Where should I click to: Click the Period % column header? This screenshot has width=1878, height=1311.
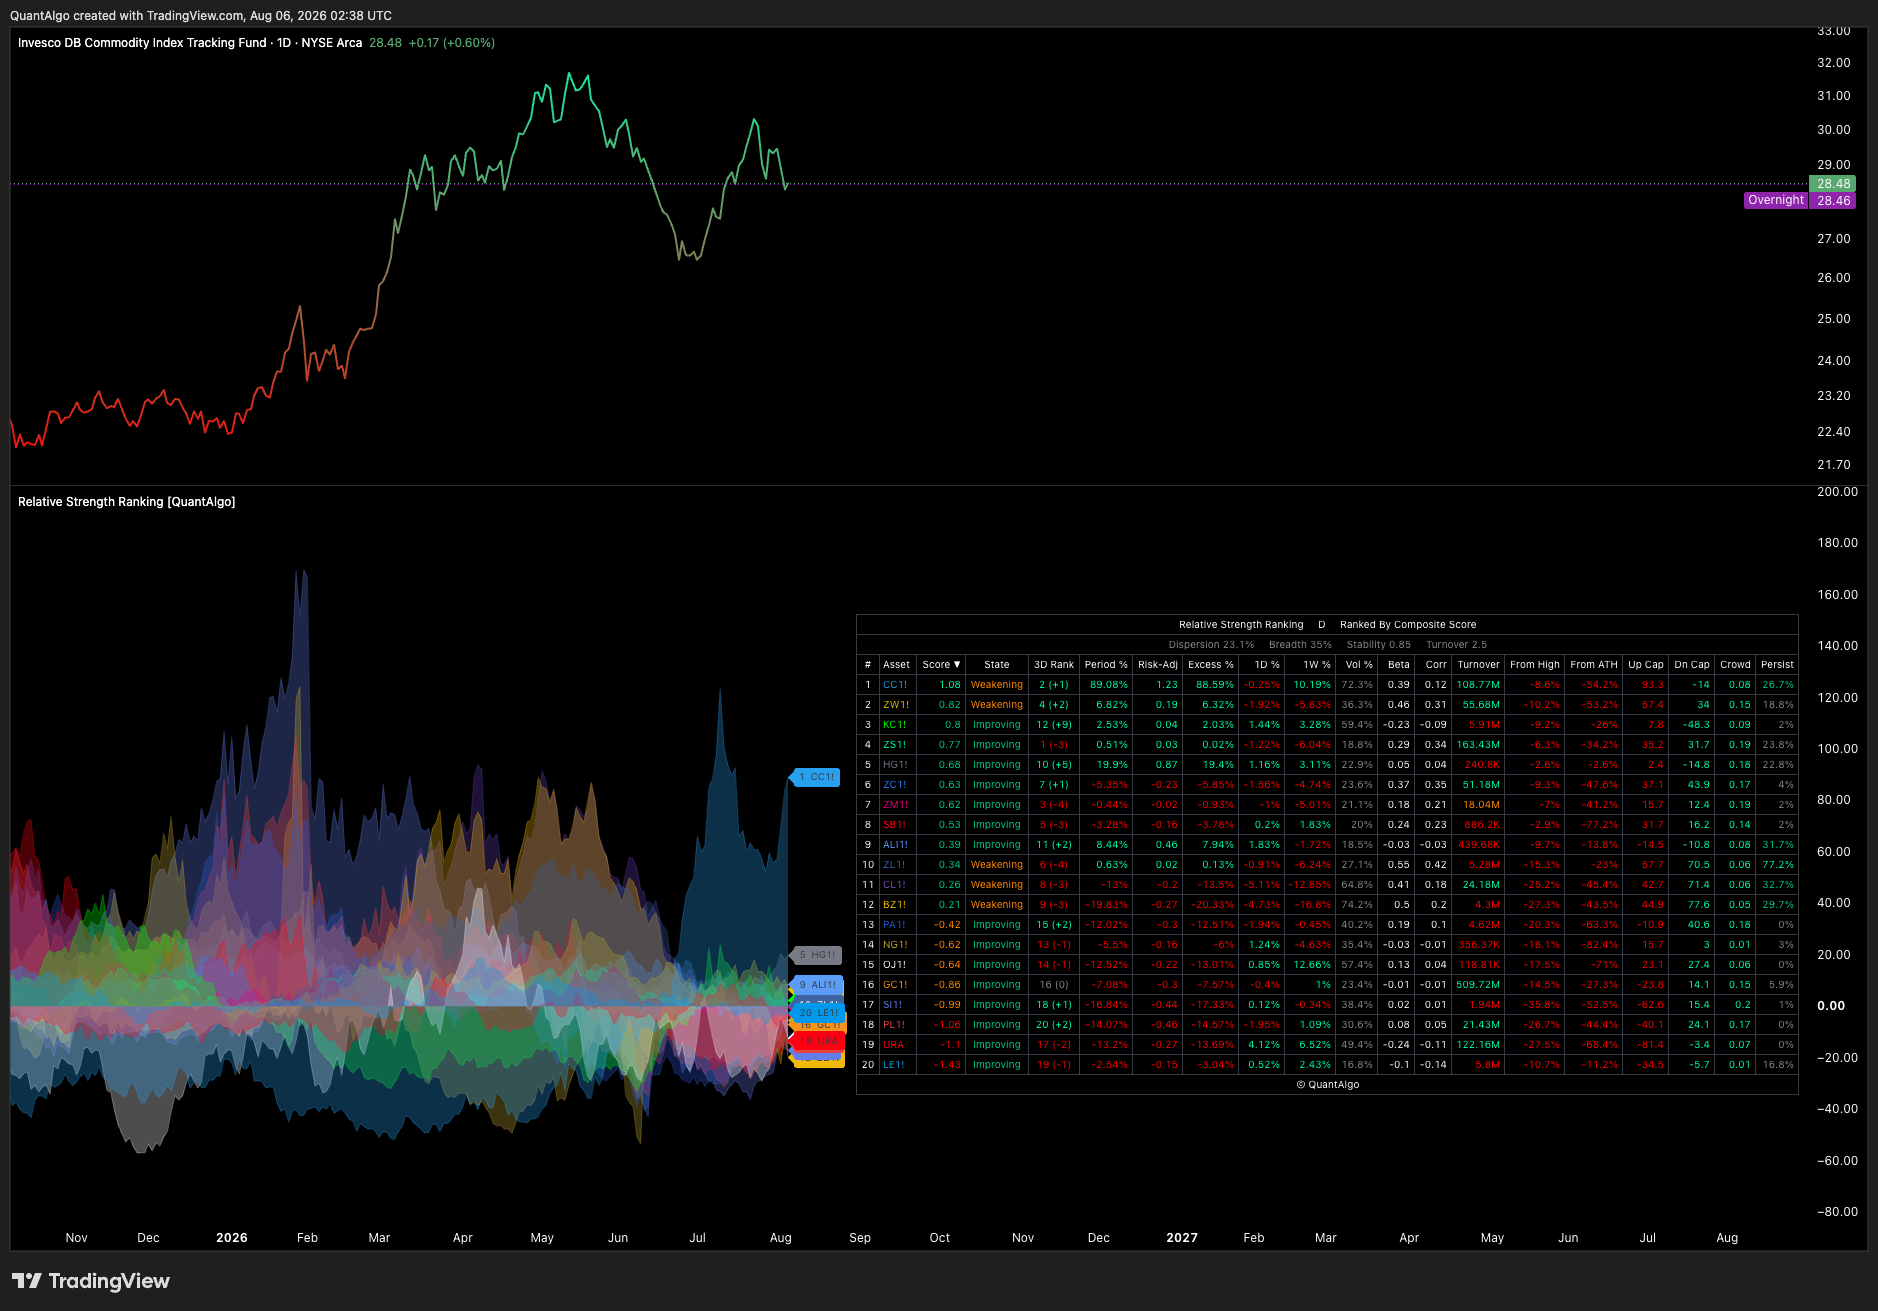pyautogui.click(x=1106, y=665)
